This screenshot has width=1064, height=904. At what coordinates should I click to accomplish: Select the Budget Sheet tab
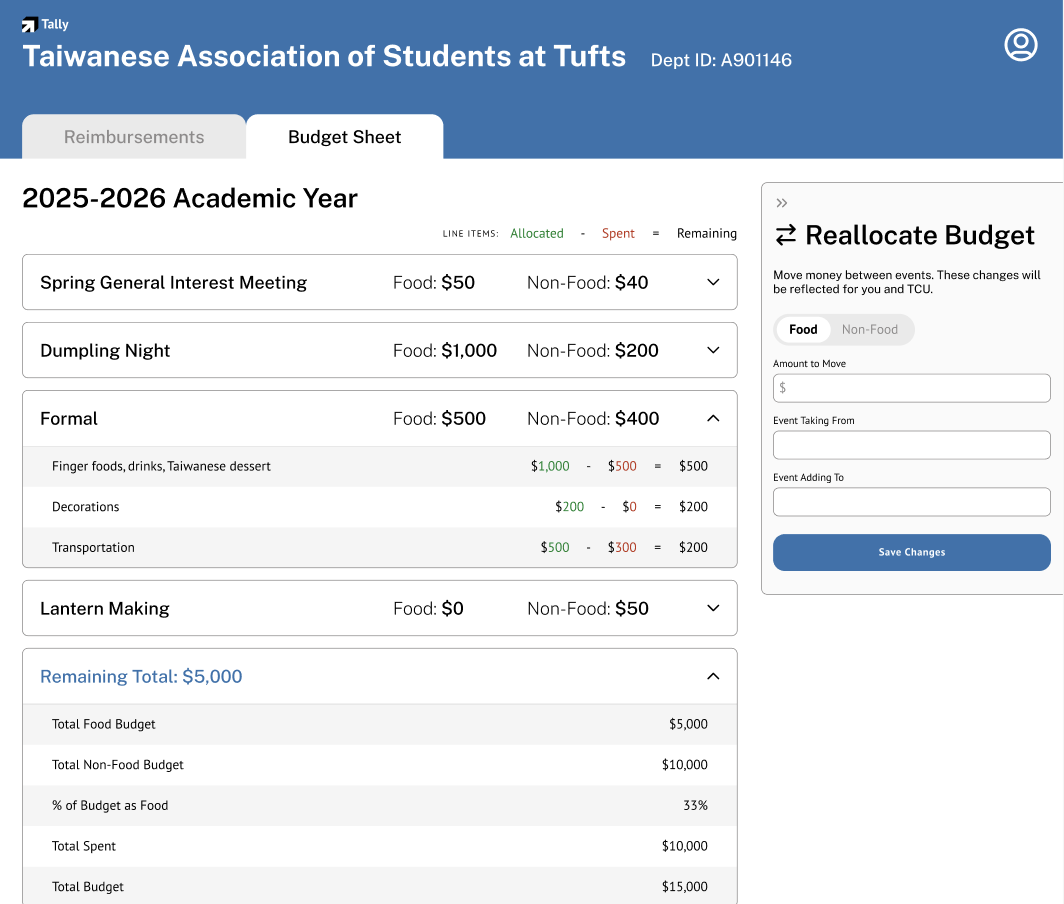click(344, 137)
